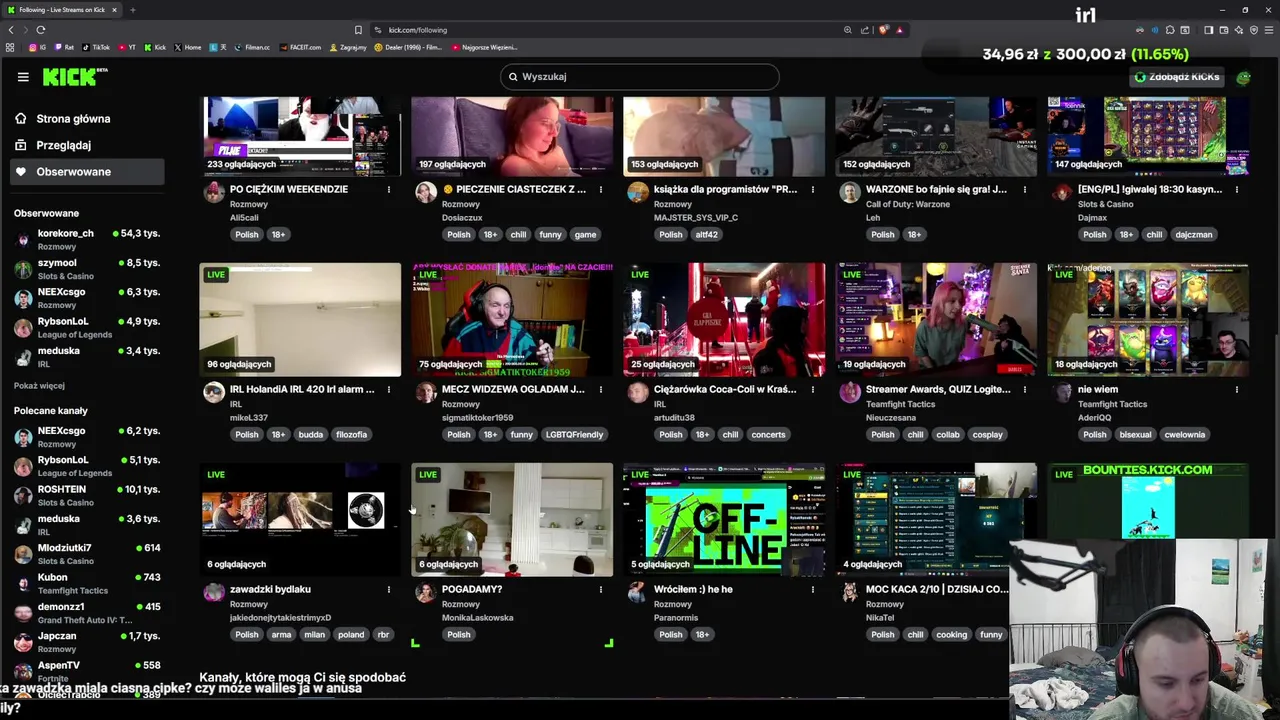
Task: Open options menu for Streamer Awards QUIZ stream
Action: pyautogui.click(x=1025, y=389)
